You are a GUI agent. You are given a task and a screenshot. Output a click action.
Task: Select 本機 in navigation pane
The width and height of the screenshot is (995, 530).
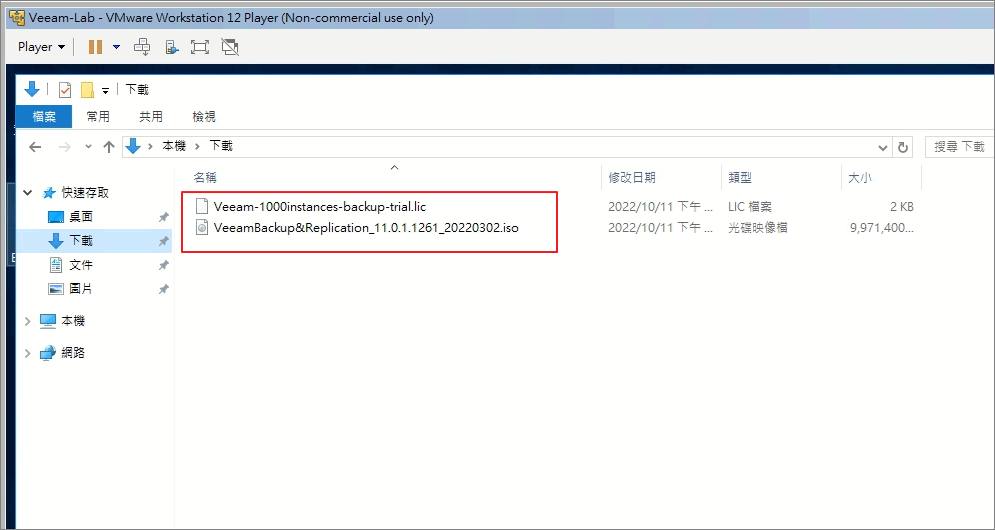click(x=73, y=321)
